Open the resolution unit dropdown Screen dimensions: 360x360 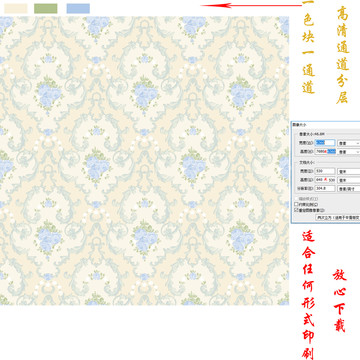pos(349,188)
